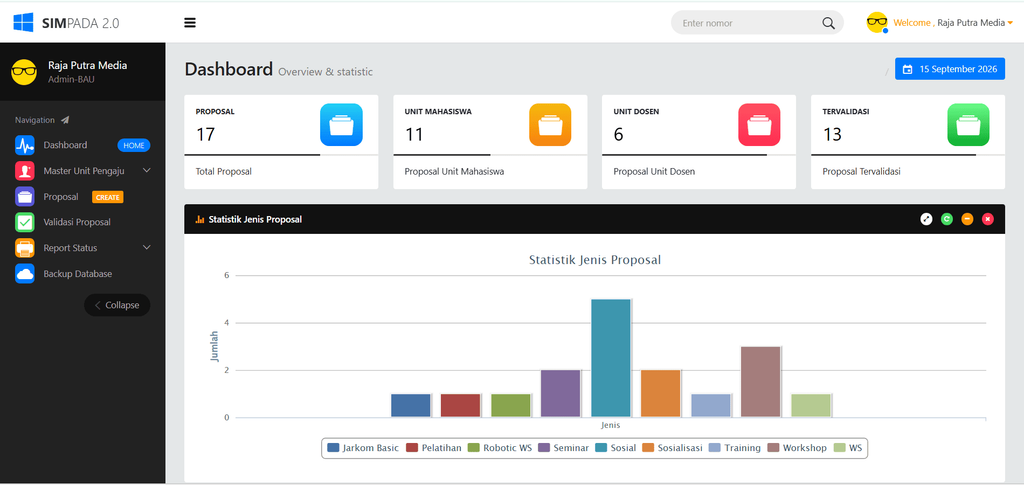The image size is (1024, 485).
Task: Click the Total Proposal text
Action: (x=223, y=172)
